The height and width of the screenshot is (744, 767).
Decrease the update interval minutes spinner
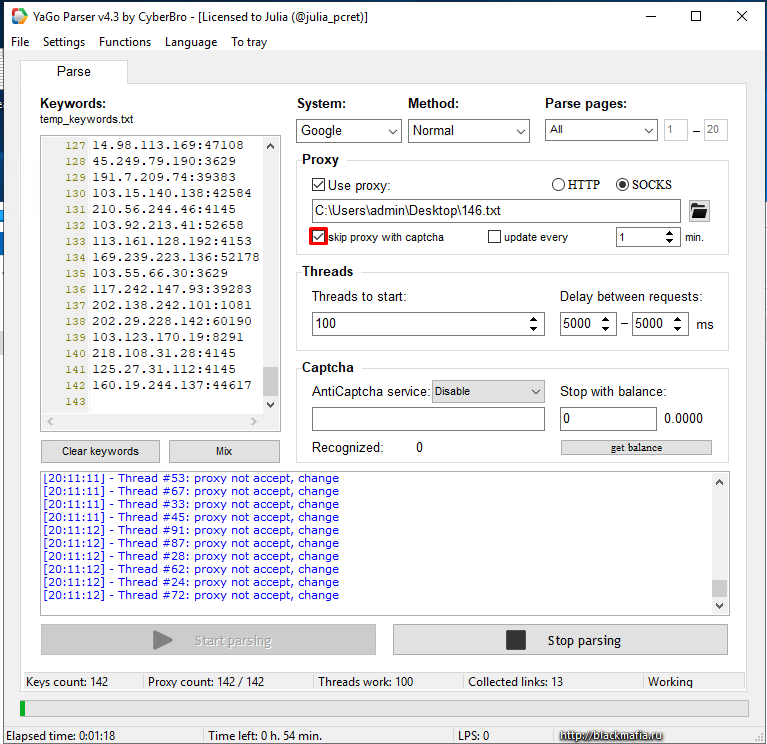(x=669, y=242)
